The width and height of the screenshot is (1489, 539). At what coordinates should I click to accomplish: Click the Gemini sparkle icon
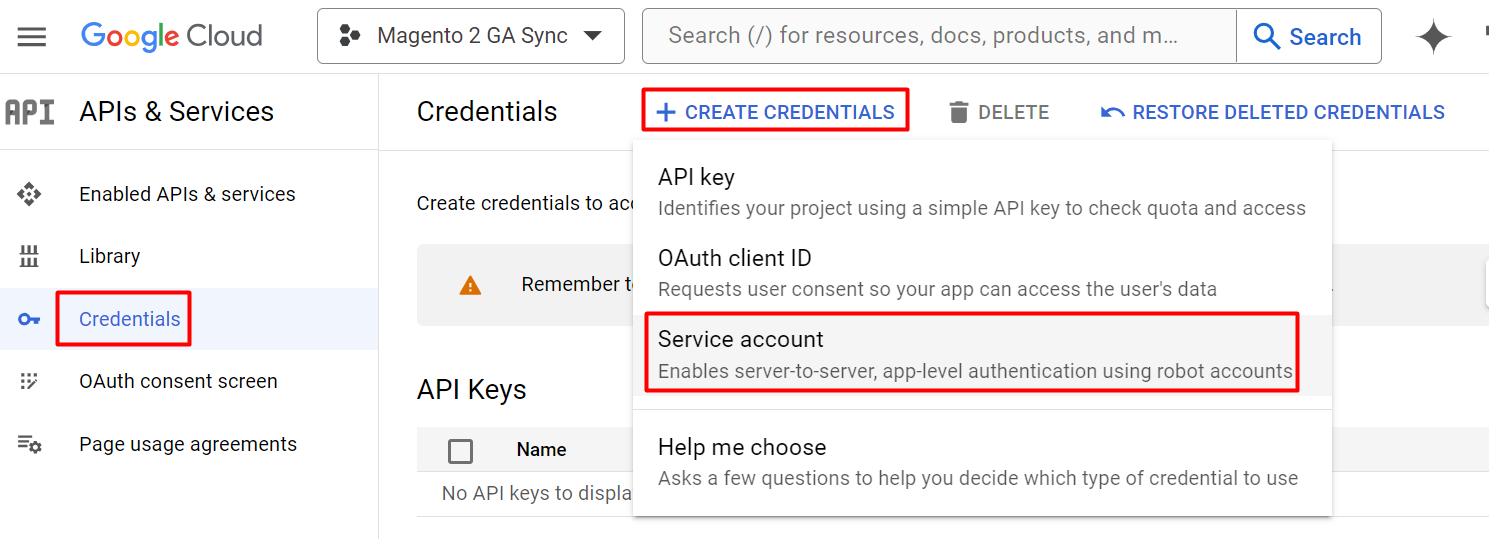[1433, 37]
